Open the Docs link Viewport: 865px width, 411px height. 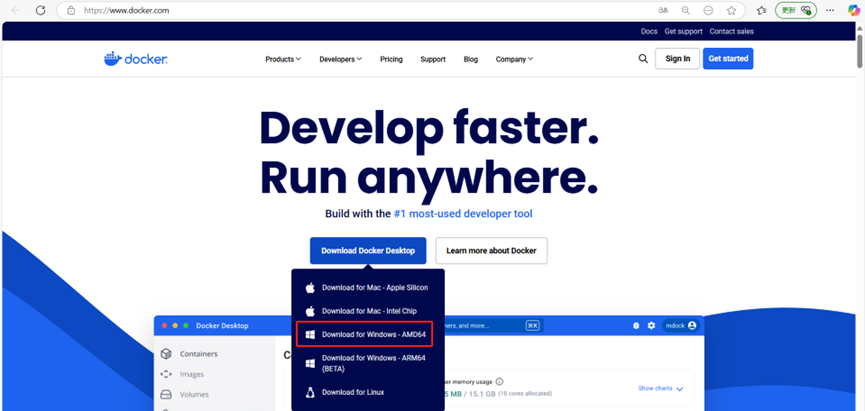(x=649, y=31)
